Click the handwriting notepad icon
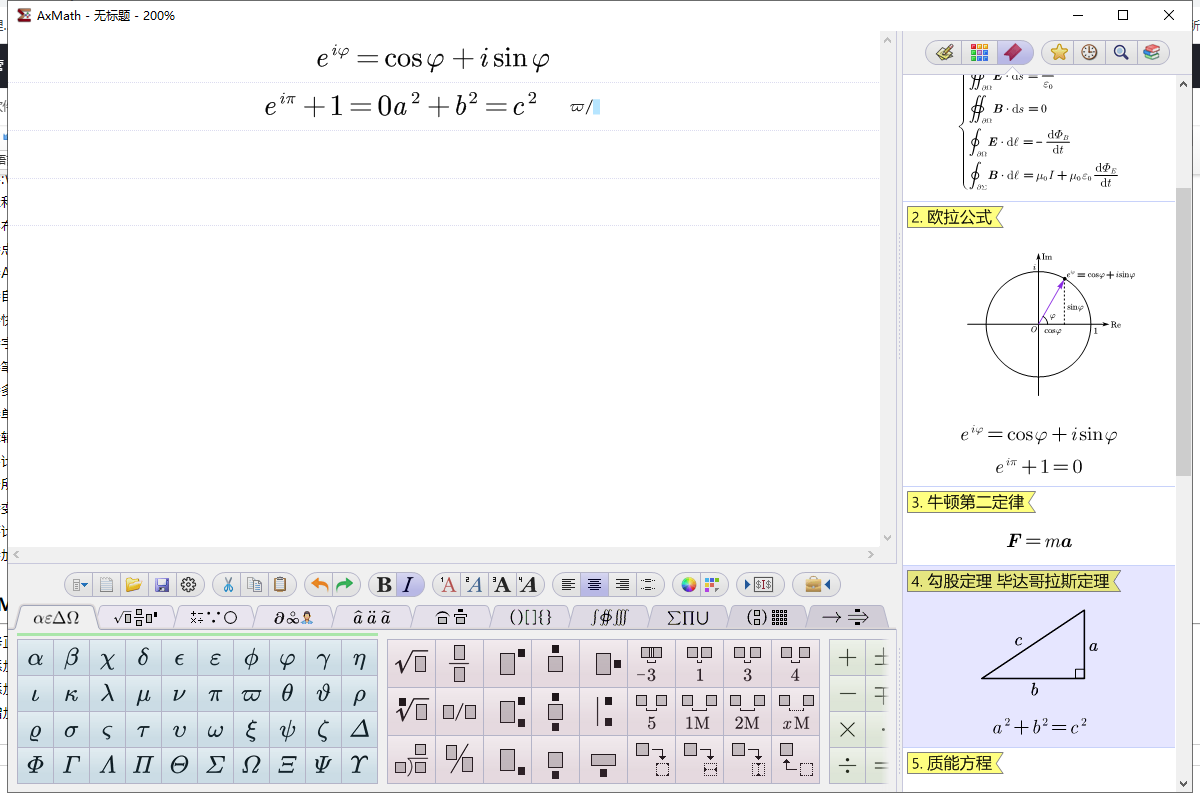The image size is (1200, 800). coord(945,53)
